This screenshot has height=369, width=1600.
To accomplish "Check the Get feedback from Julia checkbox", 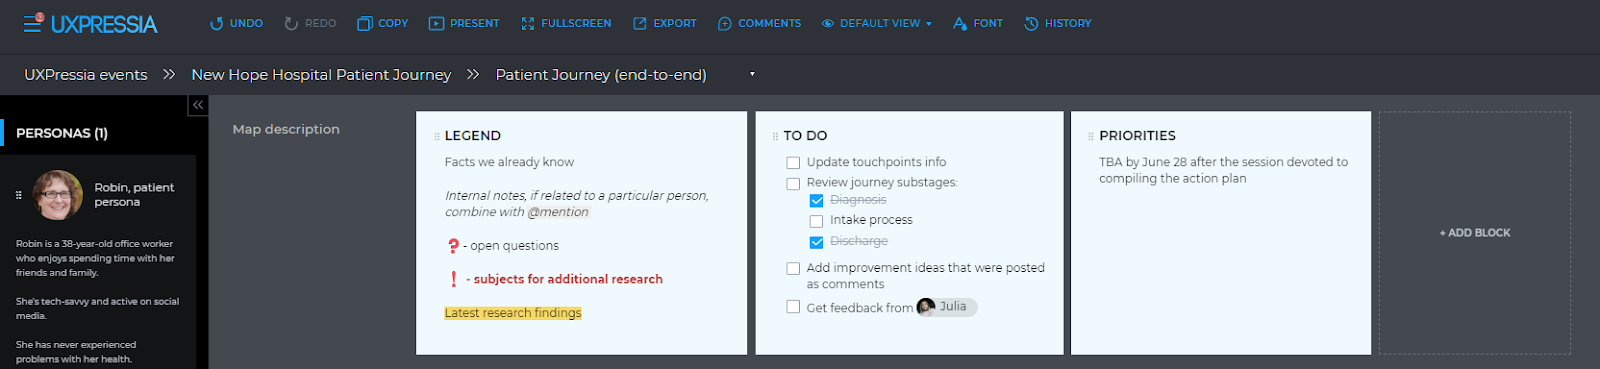I will coord(793,307).
